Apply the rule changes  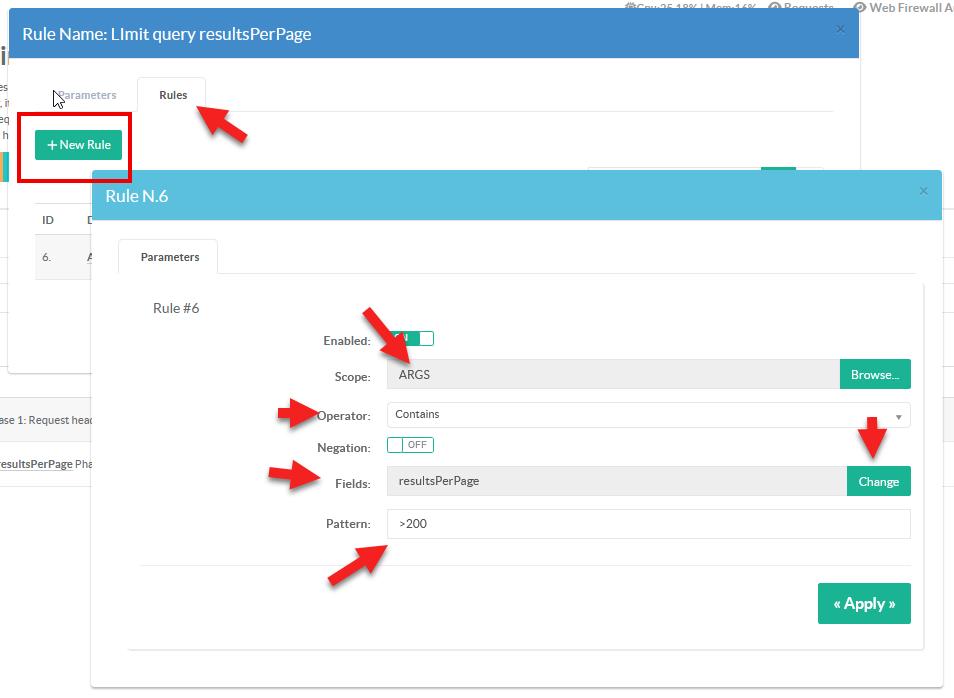coord(864,604)
